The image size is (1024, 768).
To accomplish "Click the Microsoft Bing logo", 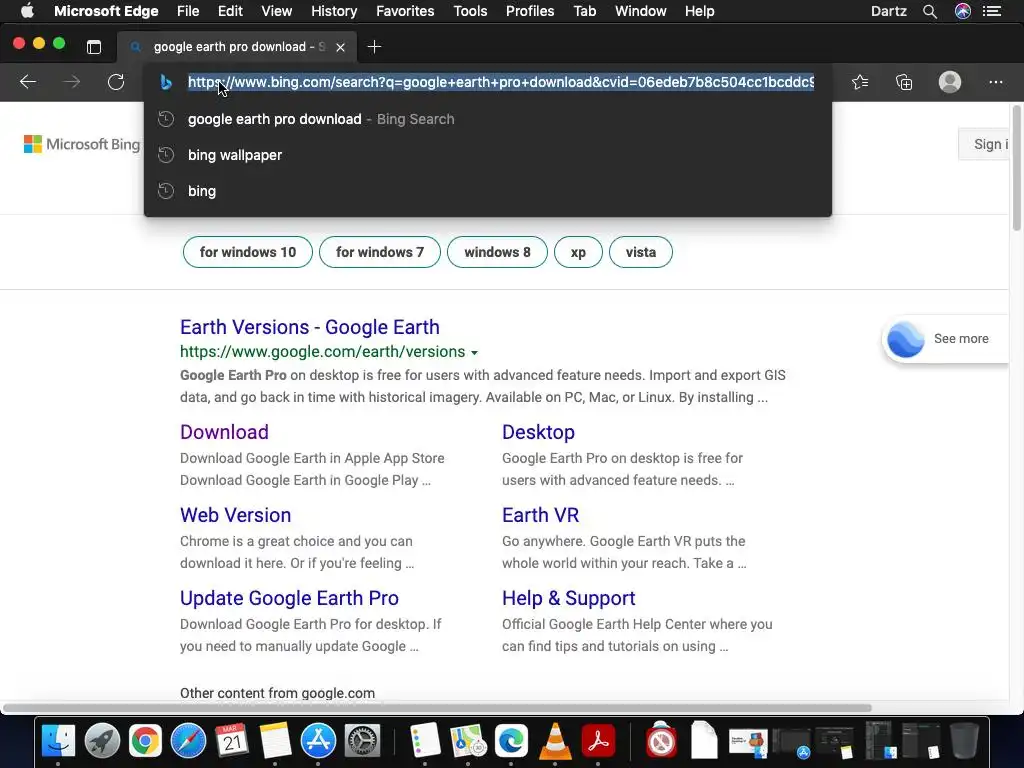I will [x=82, y=144].
